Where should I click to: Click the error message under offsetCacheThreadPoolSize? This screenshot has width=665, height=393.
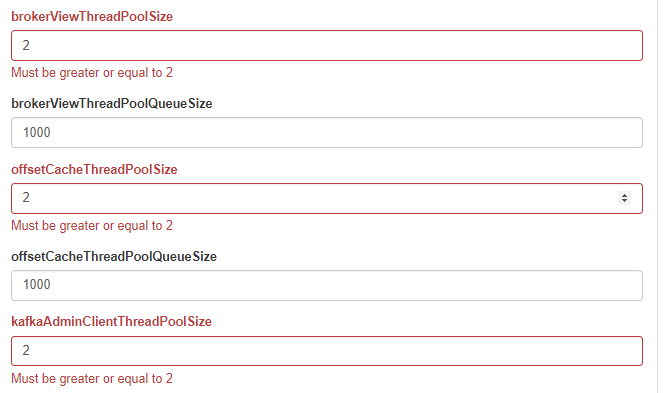click(x=92, y=226)
